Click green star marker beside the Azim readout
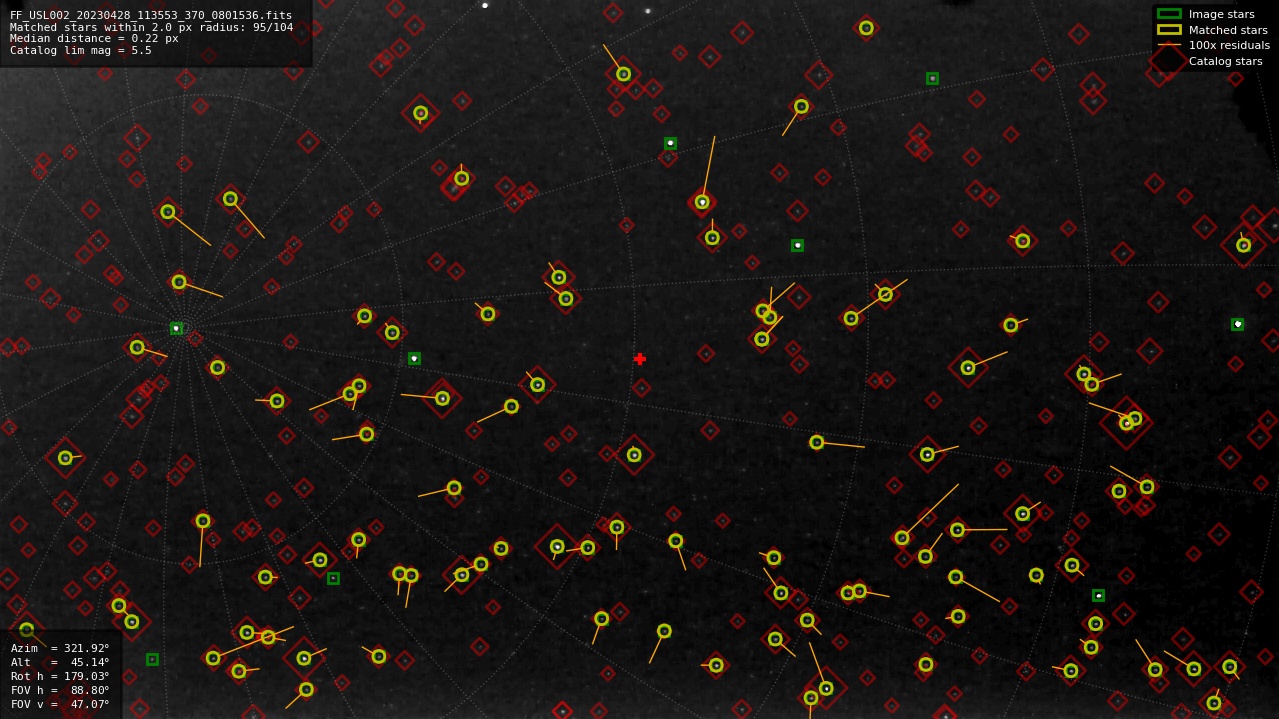1279x719 pixels. pyautogui.click(x=152, y=659)
